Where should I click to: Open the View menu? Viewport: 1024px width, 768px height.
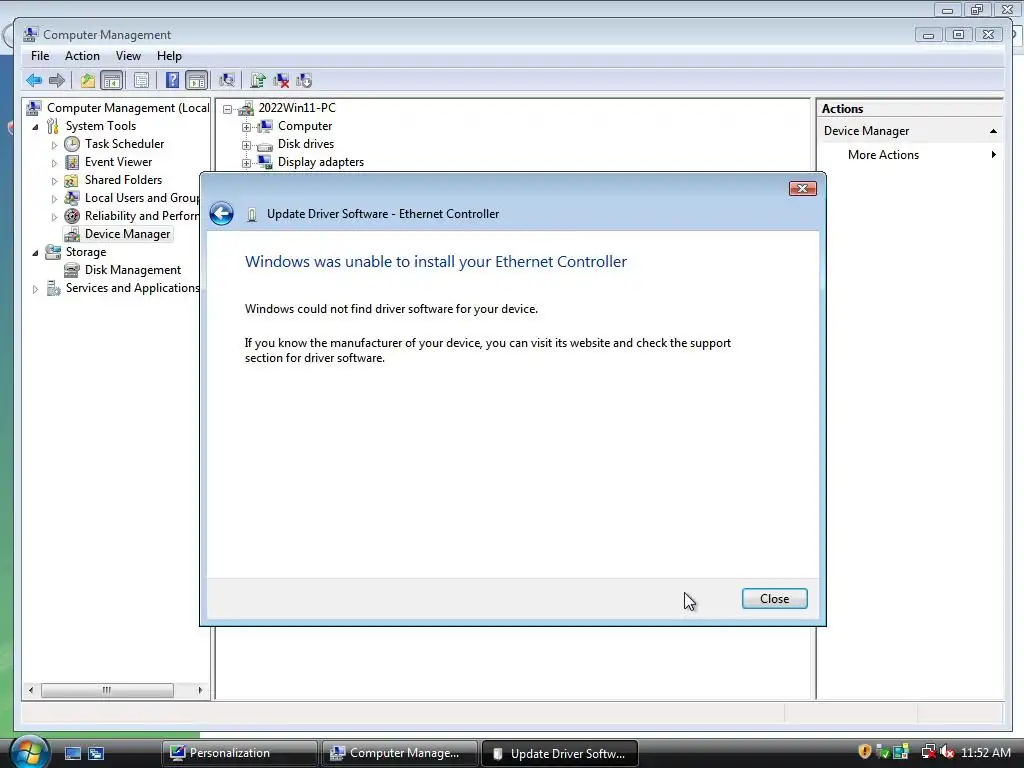pyautogui.click(x=128, y=56)
